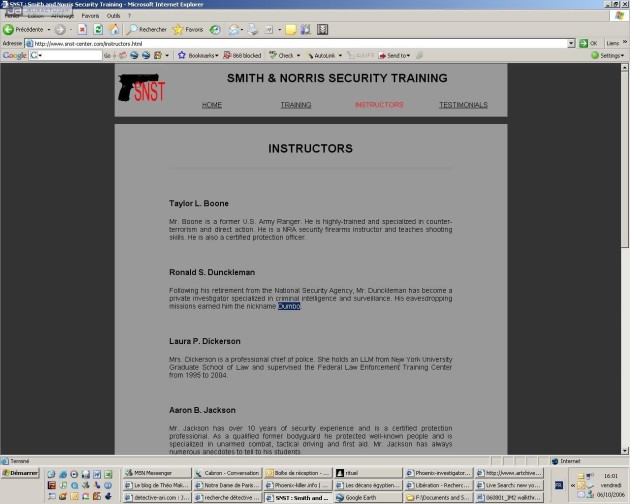Go to the Home page icon
The height and width of the screenshot is (504, 630).
click(114, 30)
